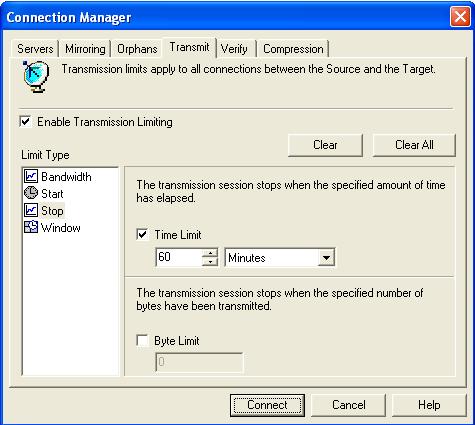Enable the Byte Limit checkbox
Image resolution: width=475 pixels, height=425 pixels.
tap(142, 340)
